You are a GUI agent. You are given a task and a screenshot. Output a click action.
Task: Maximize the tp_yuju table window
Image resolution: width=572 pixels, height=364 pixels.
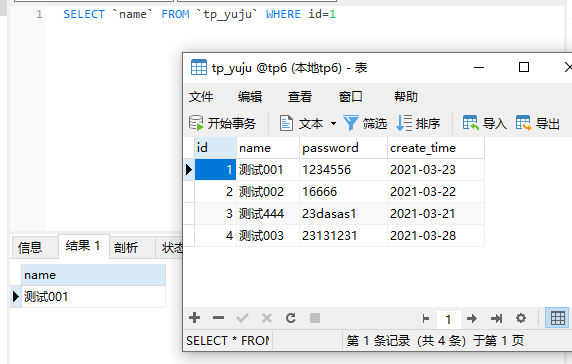(524, 67)
